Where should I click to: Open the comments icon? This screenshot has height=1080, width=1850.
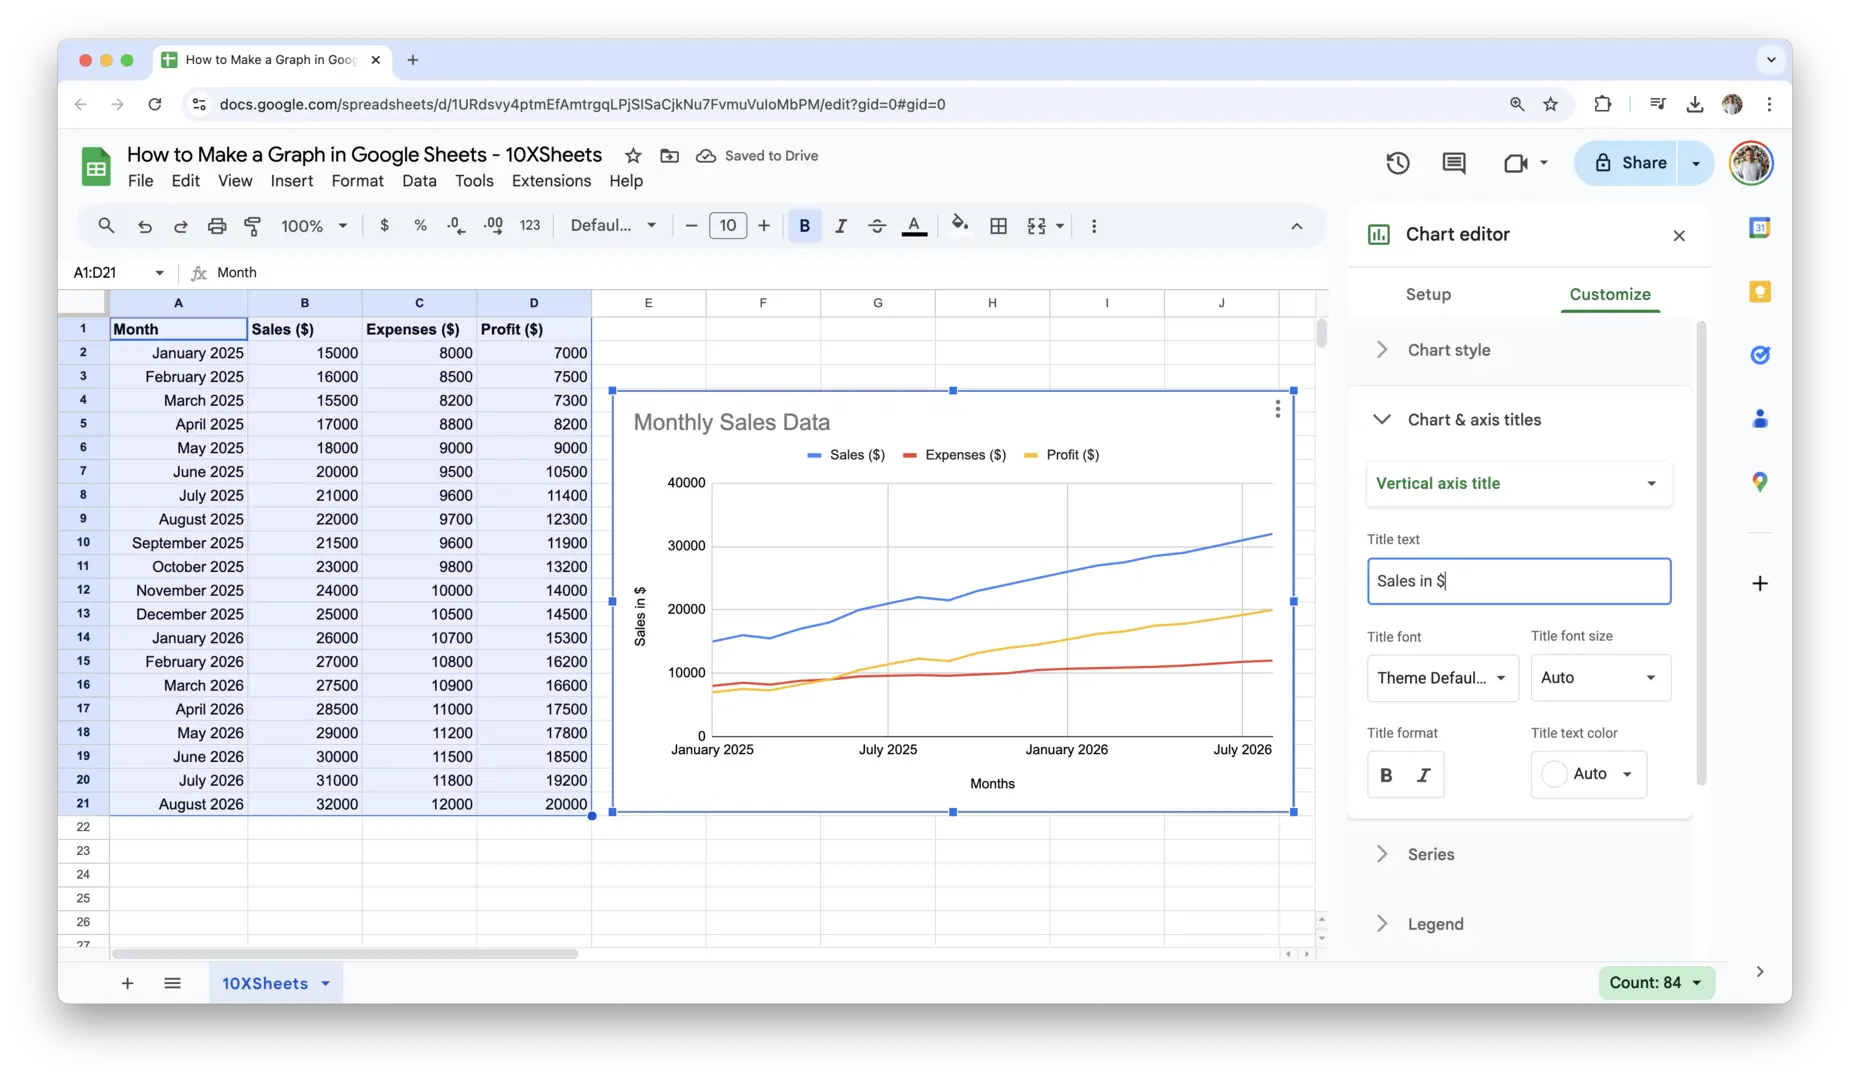coord(1454,163)
